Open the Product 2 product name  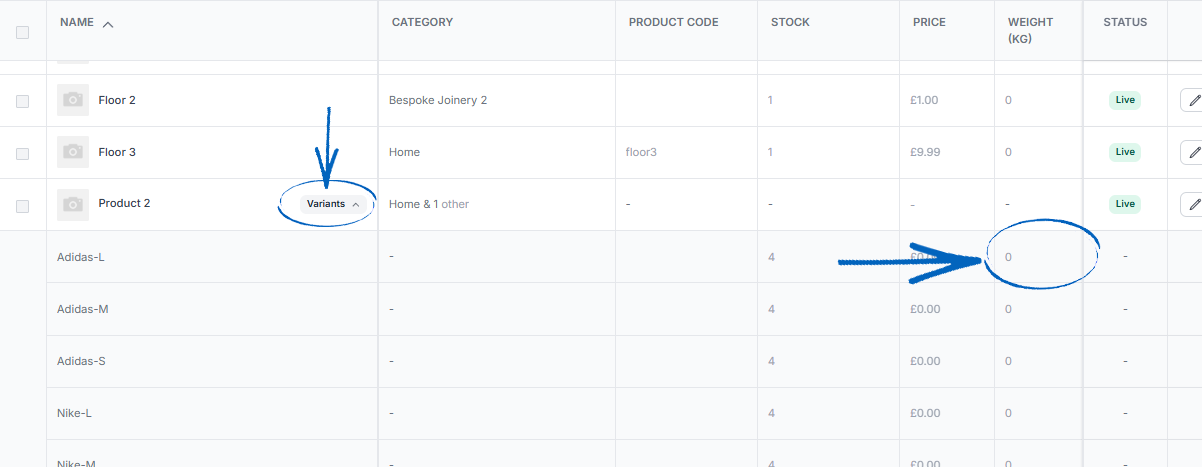pos(124,203)
